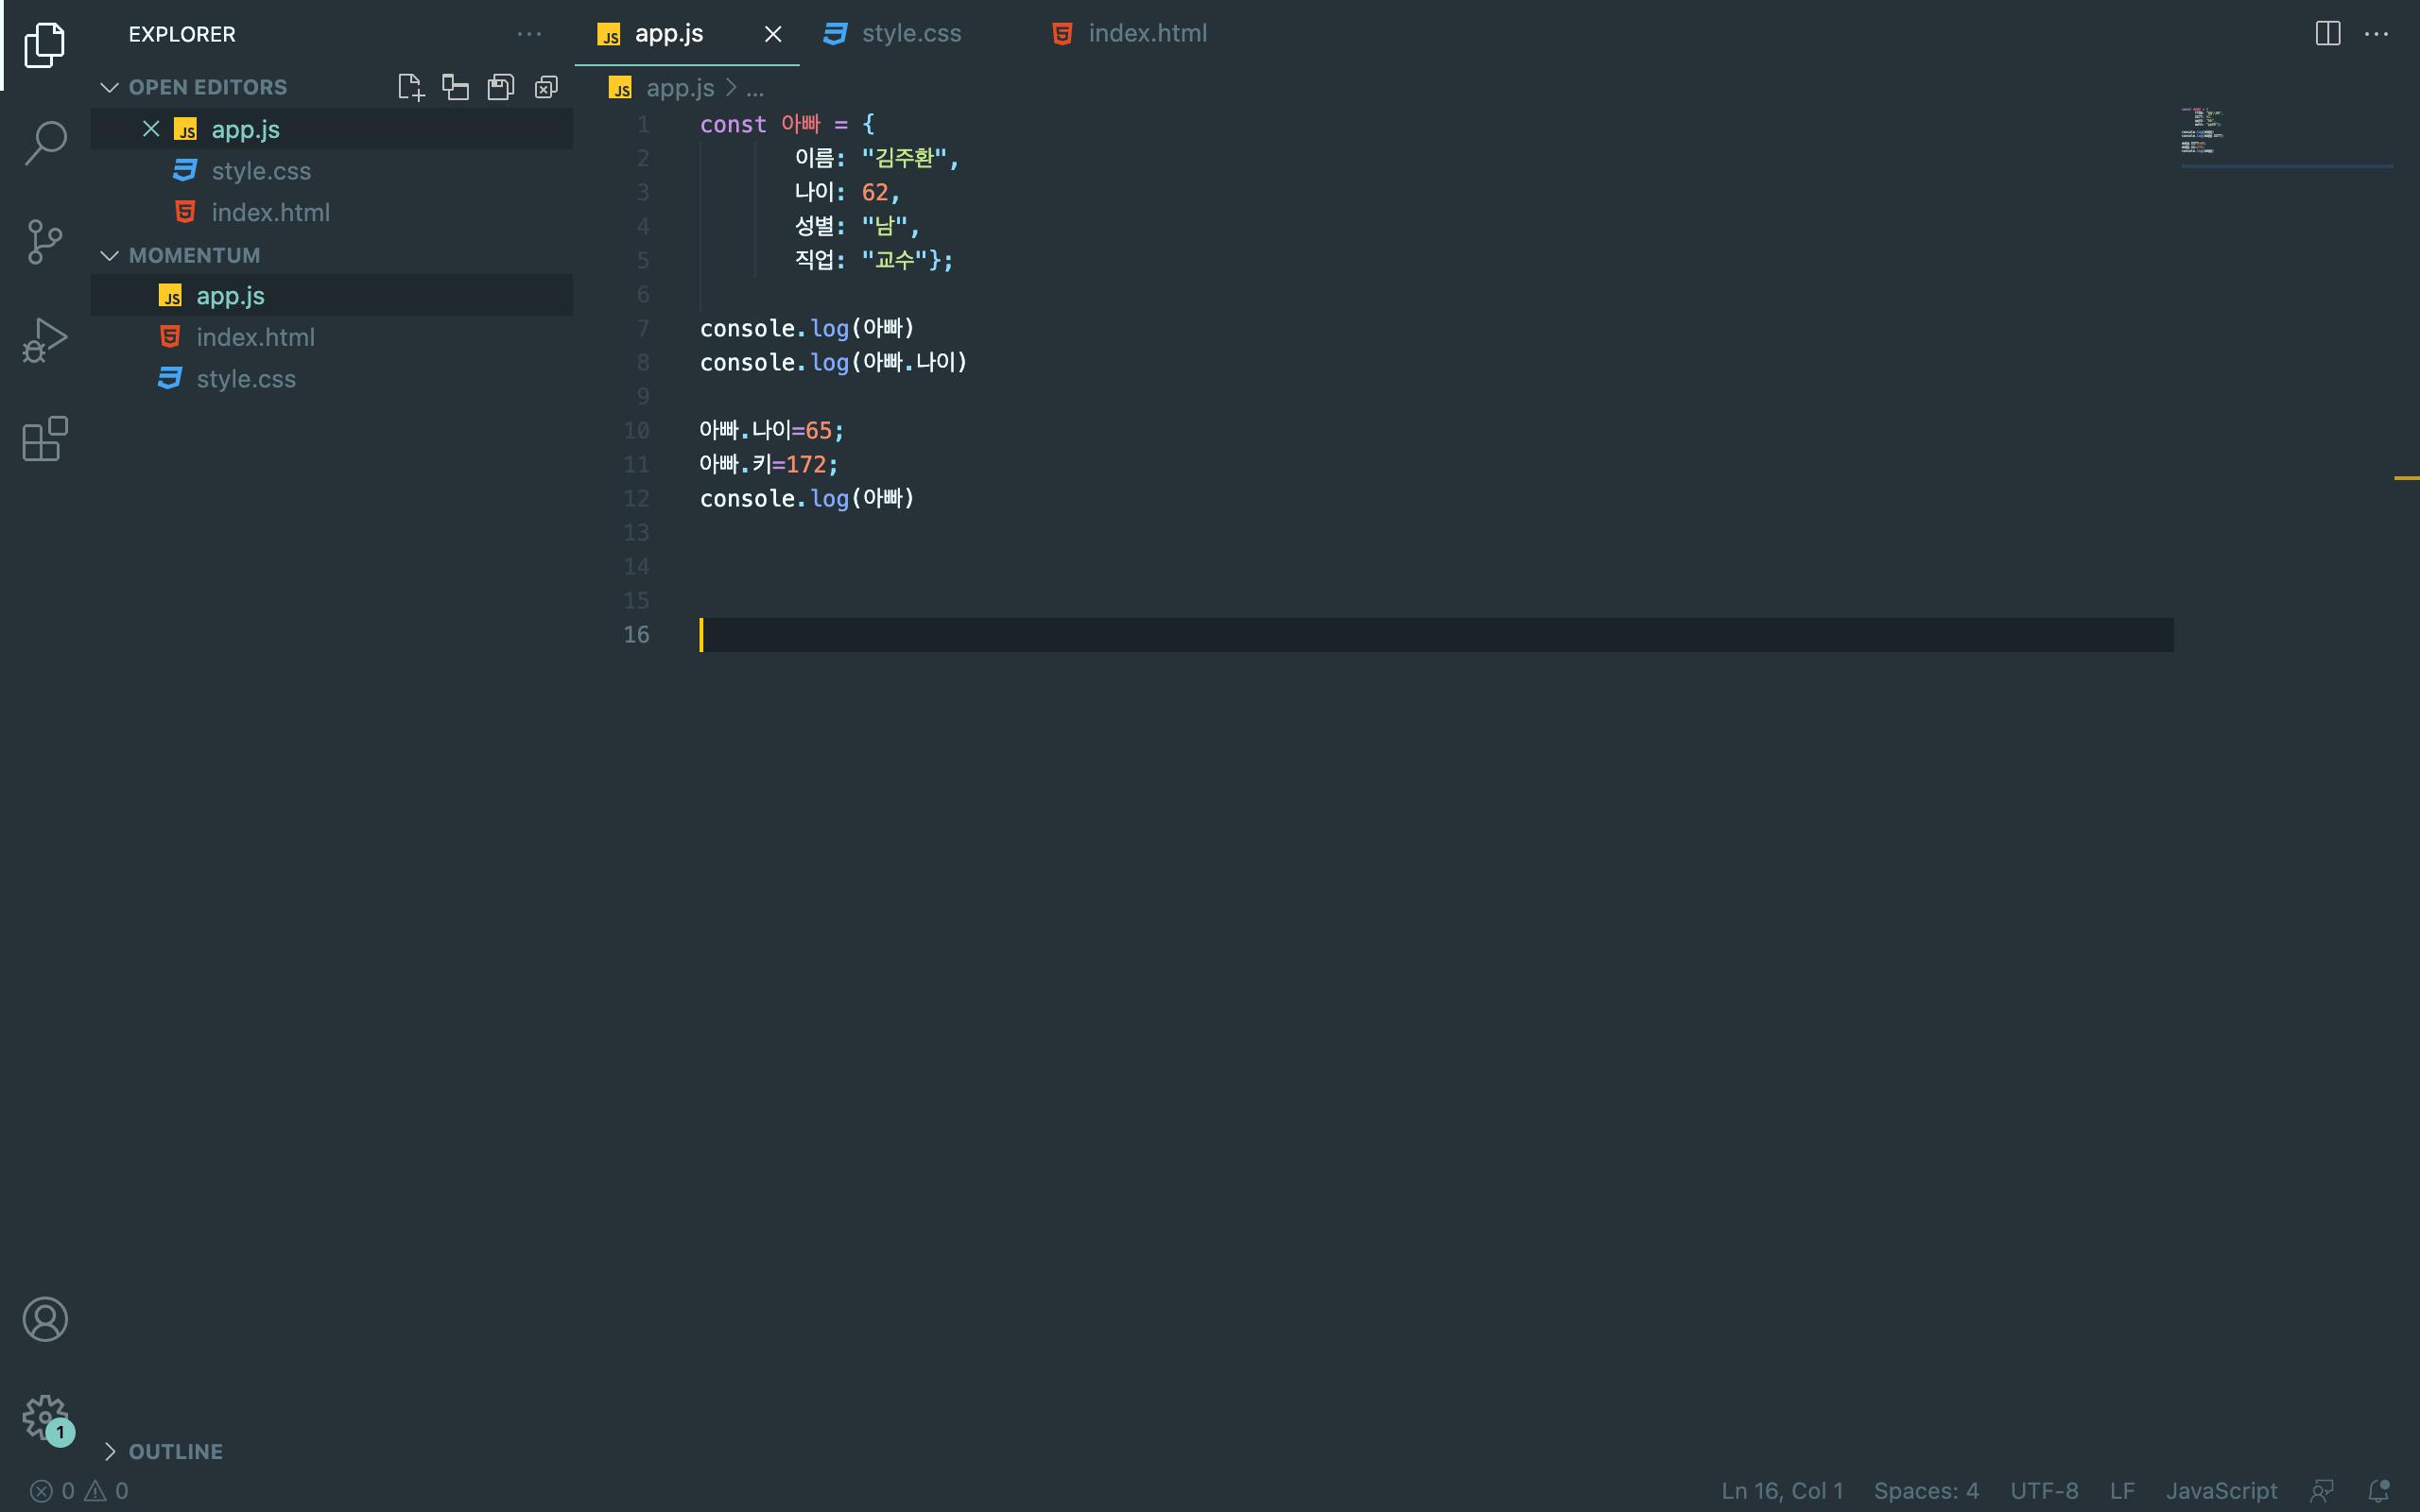Switch to the style.css tab
2420x1512 pixels.
coord(910,33)
